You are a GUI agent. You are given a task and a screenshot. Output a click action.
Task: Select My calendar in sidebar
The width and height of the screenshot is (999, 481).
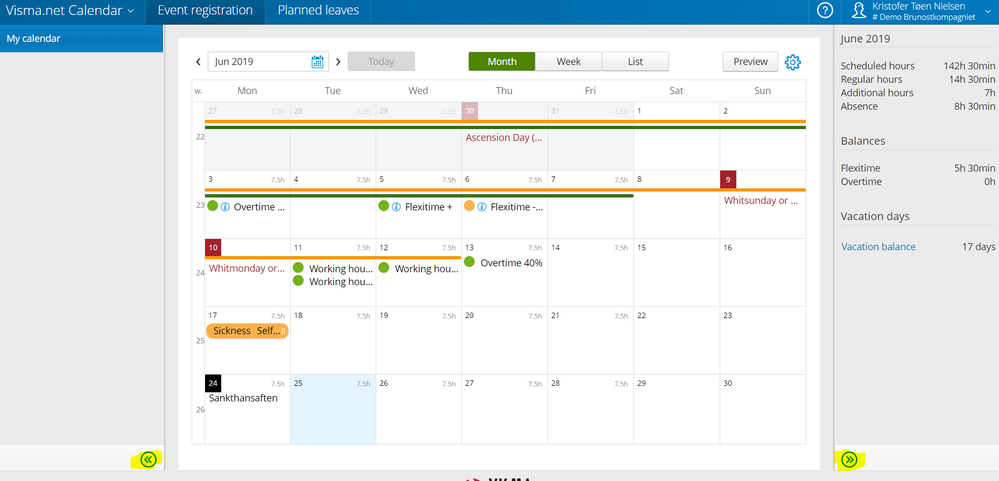(x=82, y=38)
